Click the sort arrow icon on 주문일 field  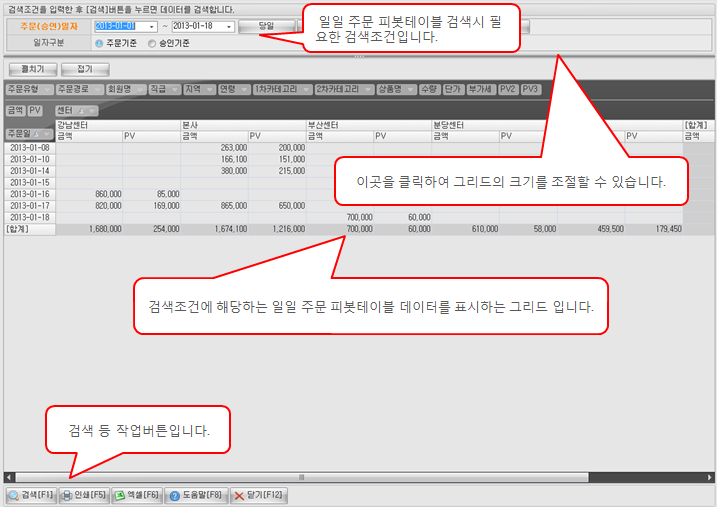36,133
